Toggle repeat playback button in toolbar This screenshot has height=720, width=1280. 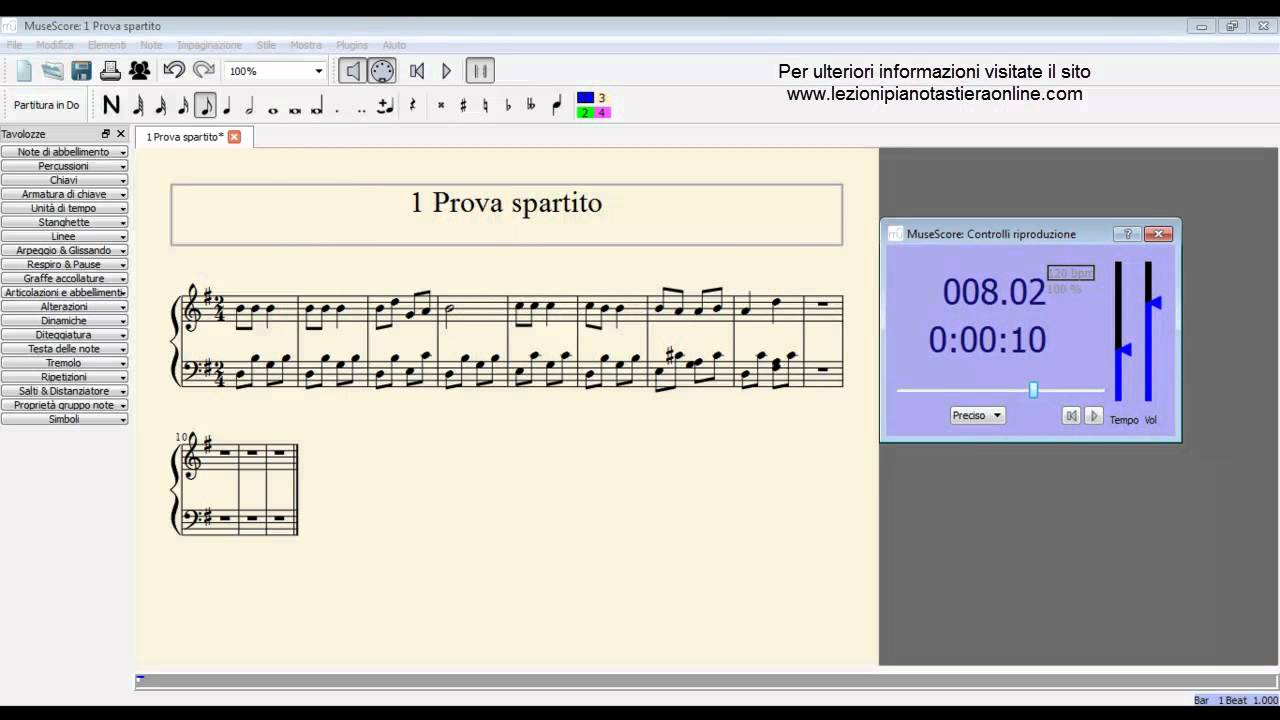480,71
